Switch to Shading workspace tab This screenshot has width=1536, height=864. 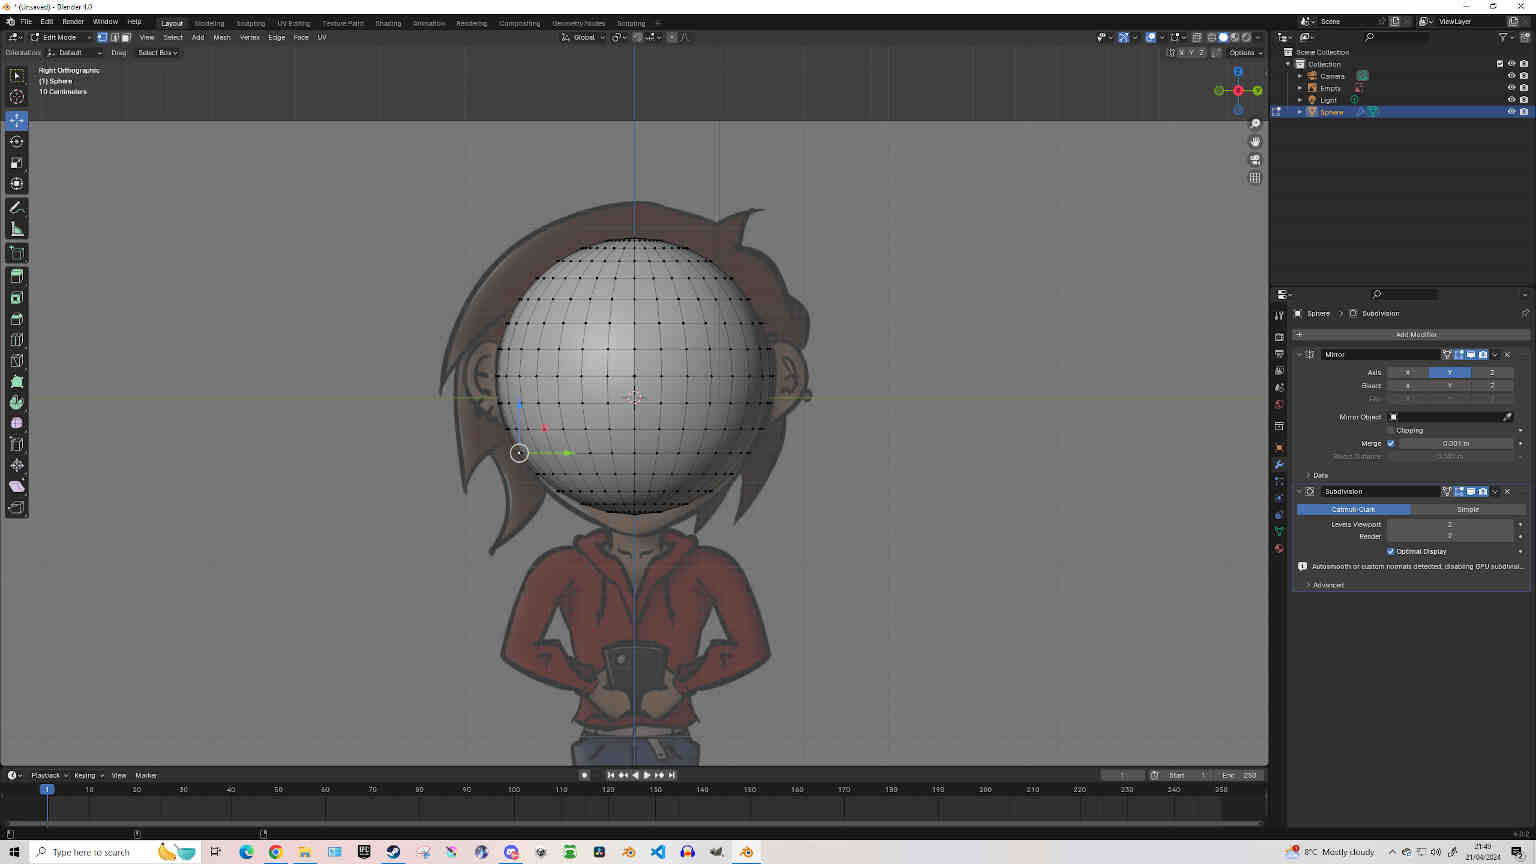pos(388,23)
